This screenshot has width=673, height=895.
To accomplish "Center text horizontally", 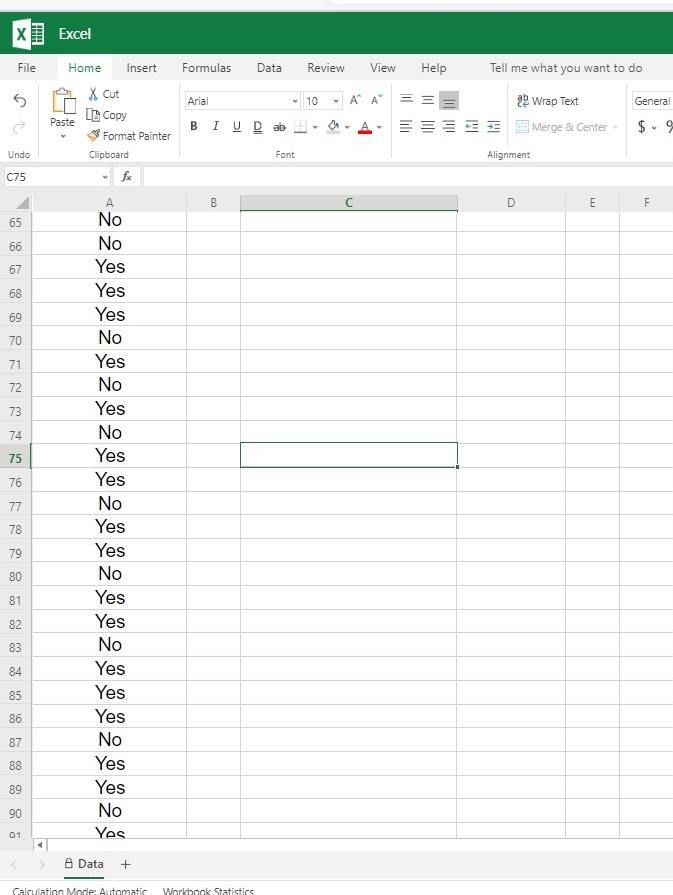I will (428, 127).
